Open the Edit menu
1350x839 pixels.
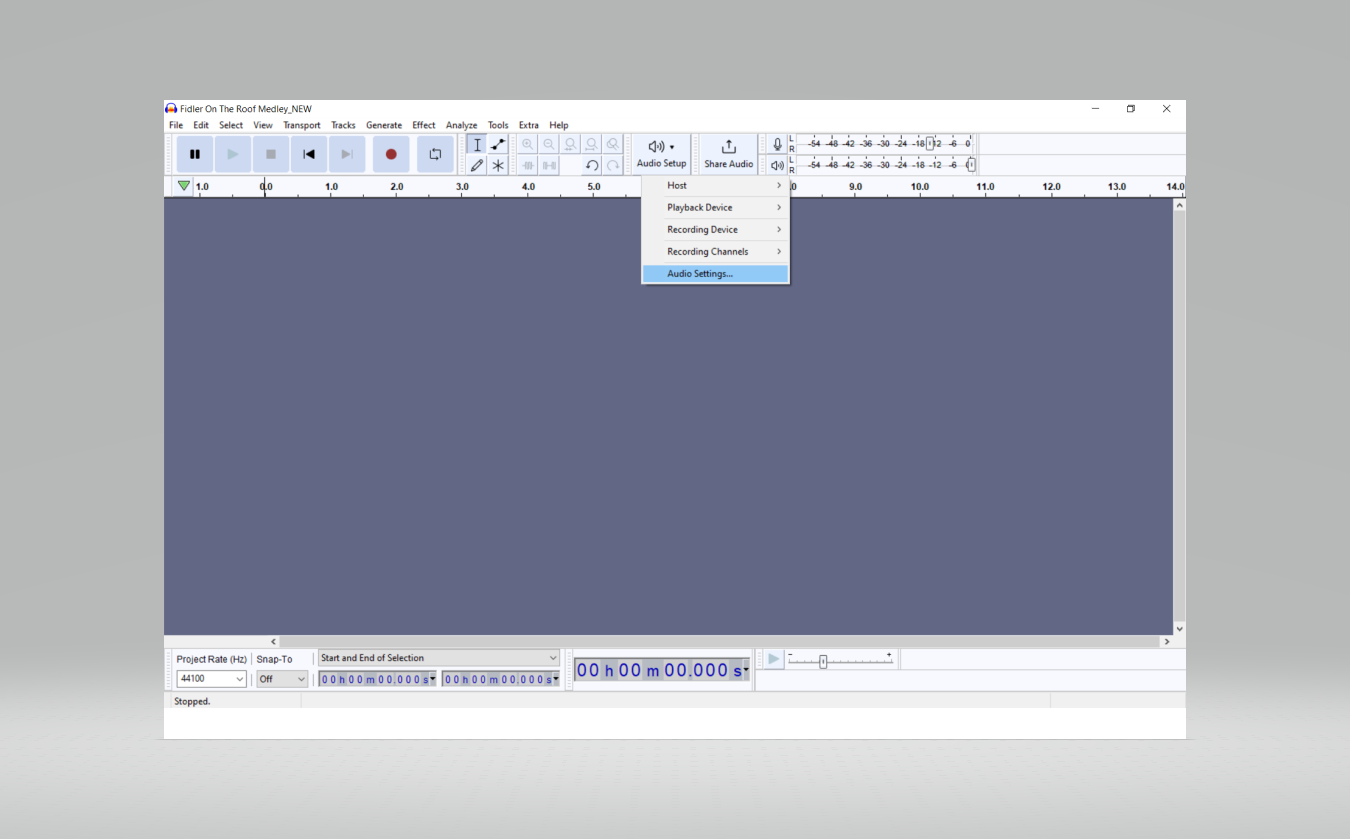click(201, 125)
